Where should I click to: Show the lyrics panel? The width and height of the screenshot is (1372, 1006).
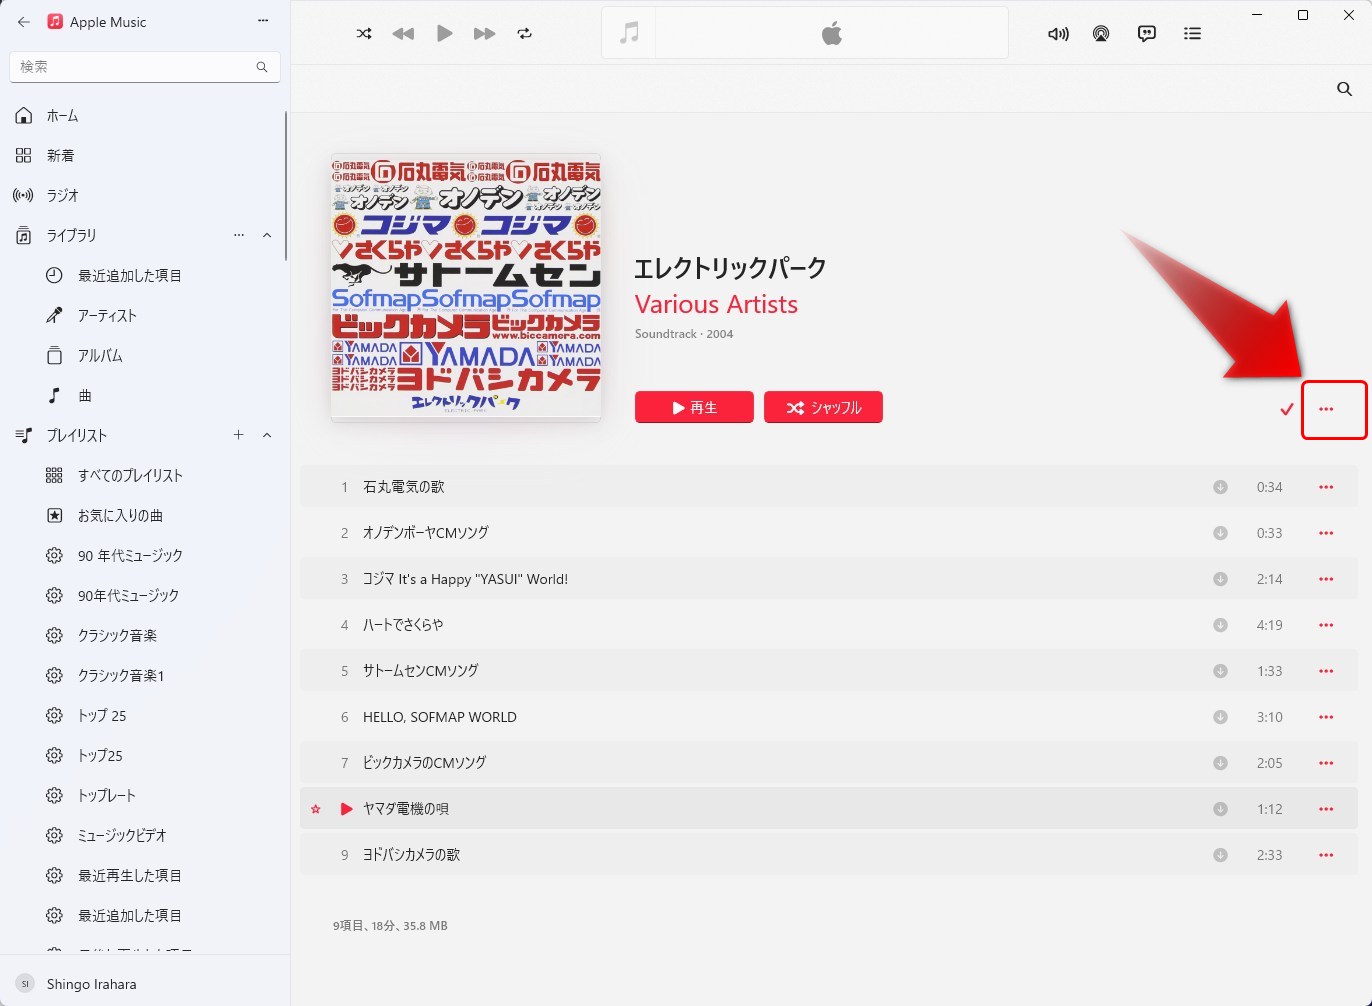tap(1146, 33)
